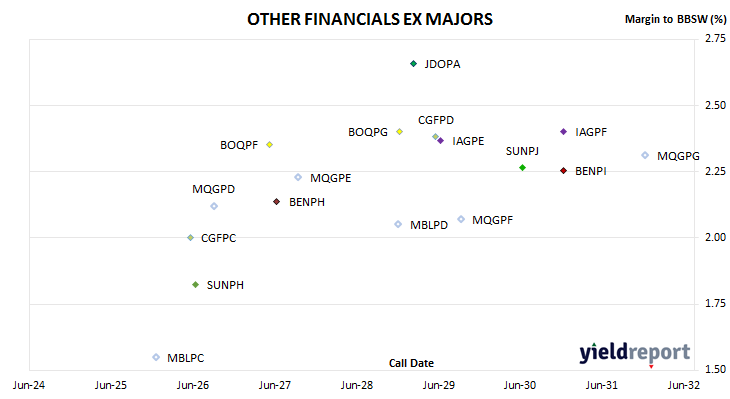The image size is (730, 399).
Task: Click the CGFPC data label
Action: 218,238
